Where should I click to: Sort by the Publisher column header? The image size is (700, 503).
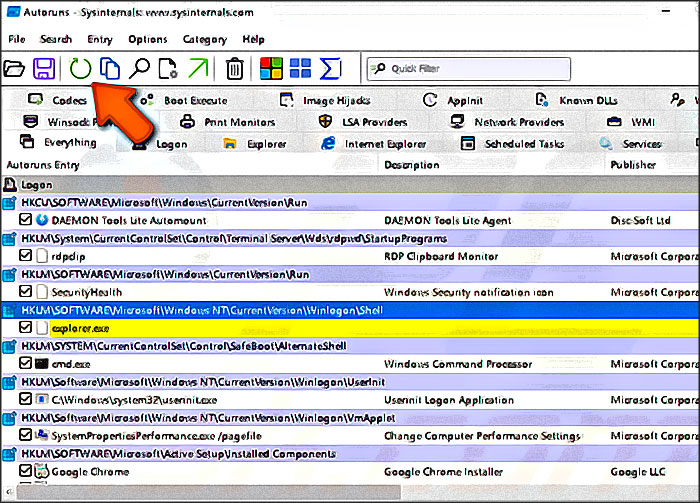coord(633,165)
